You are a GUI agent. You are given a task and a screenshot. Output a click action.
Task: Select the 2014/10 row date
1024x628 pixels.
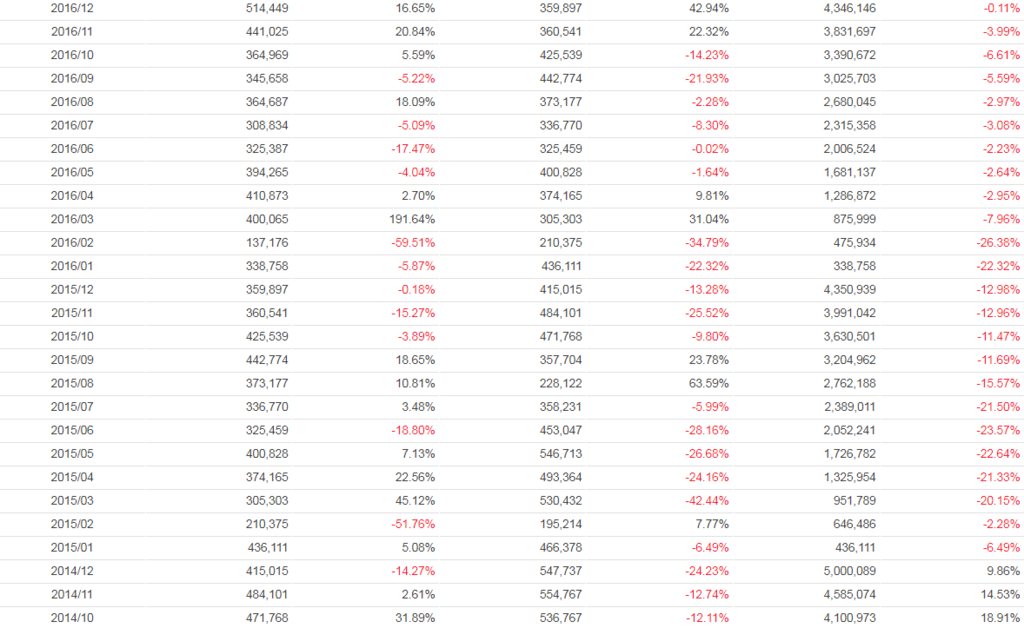pyautogui.click(x=72, y=617)
